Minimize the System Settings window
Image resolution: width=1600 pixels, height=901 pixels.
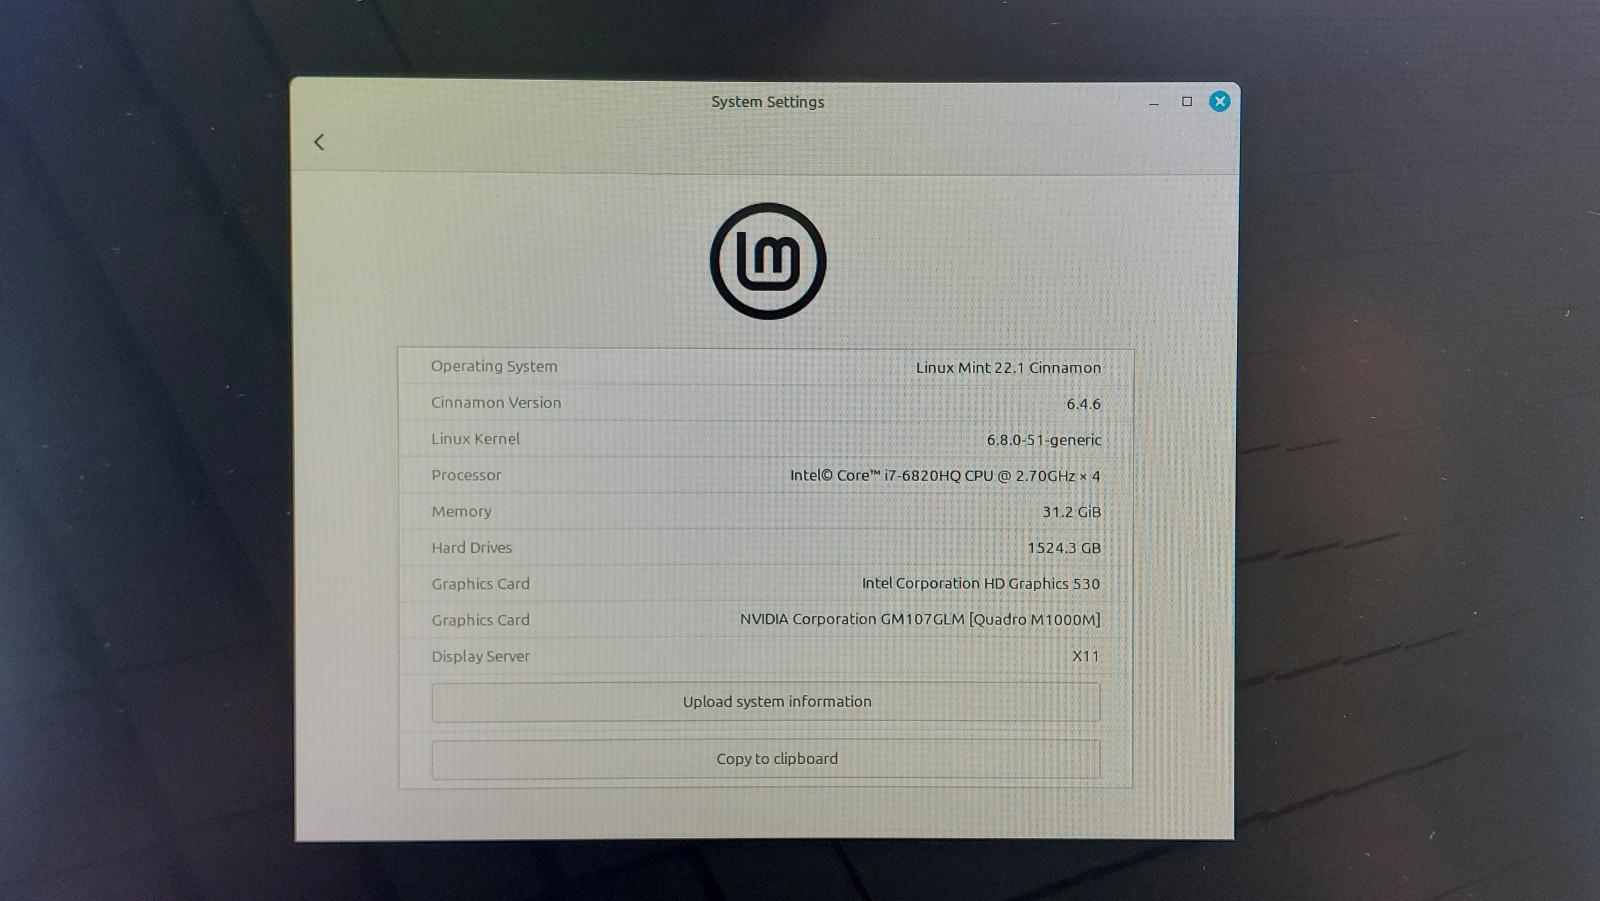[1154, 102]
